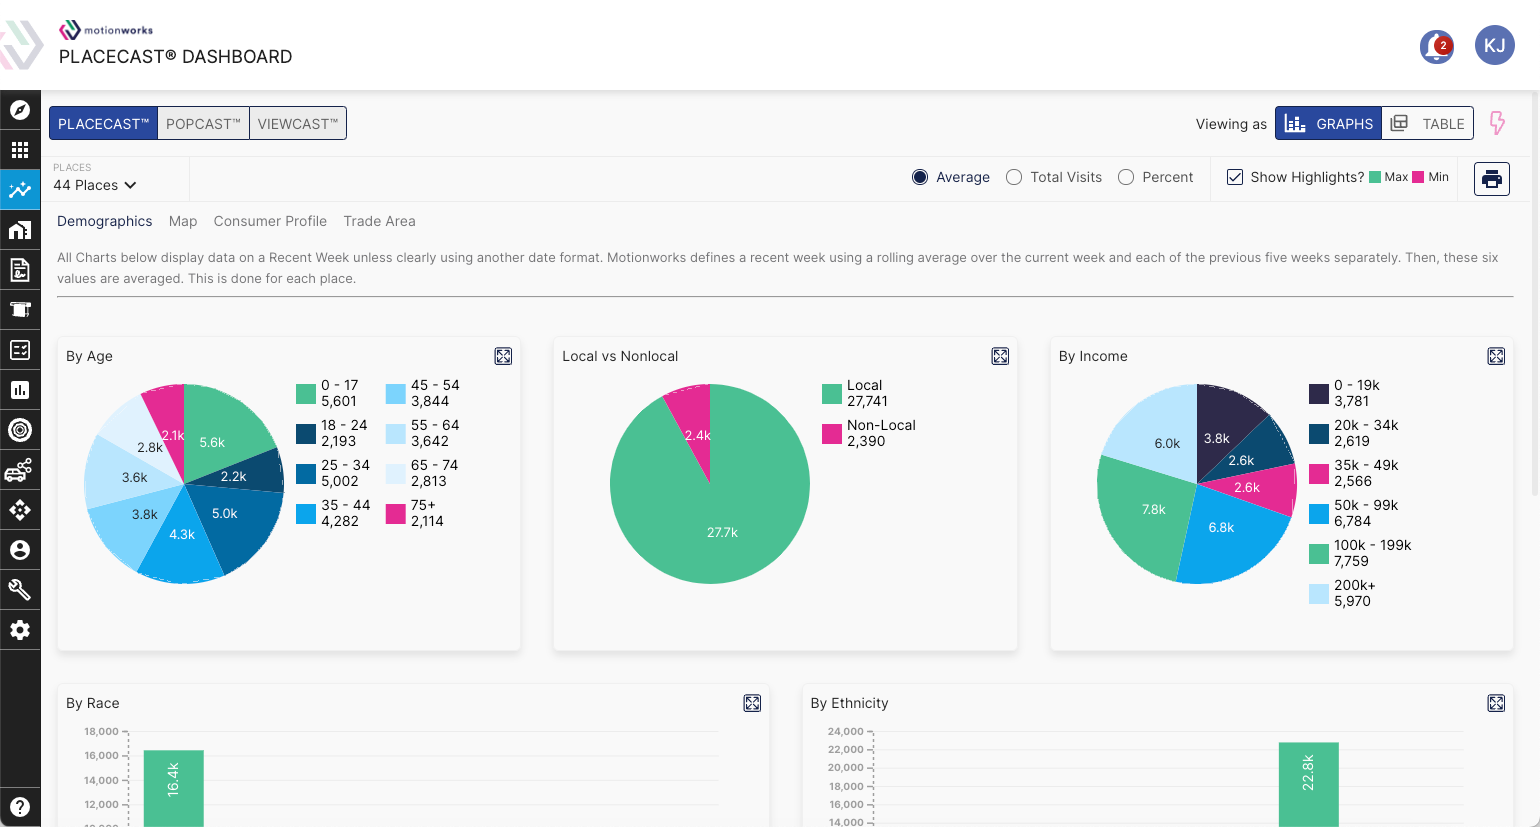This screenshot has height=827, width=1540.
Task: Open the bar chart report sidebar icon
Action: point(20,390)
